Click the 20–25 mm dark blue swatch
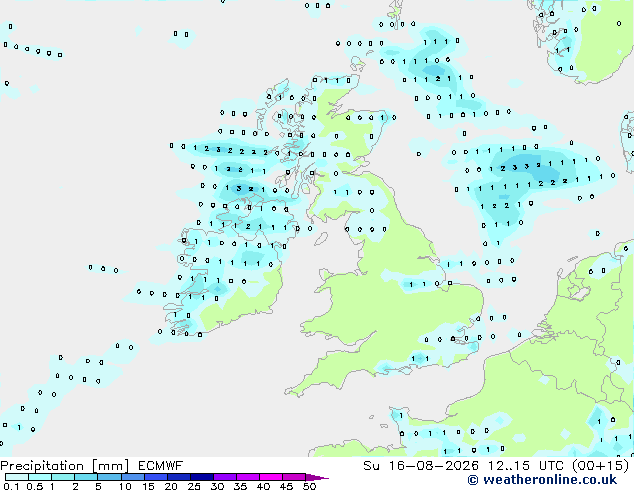 179,477
